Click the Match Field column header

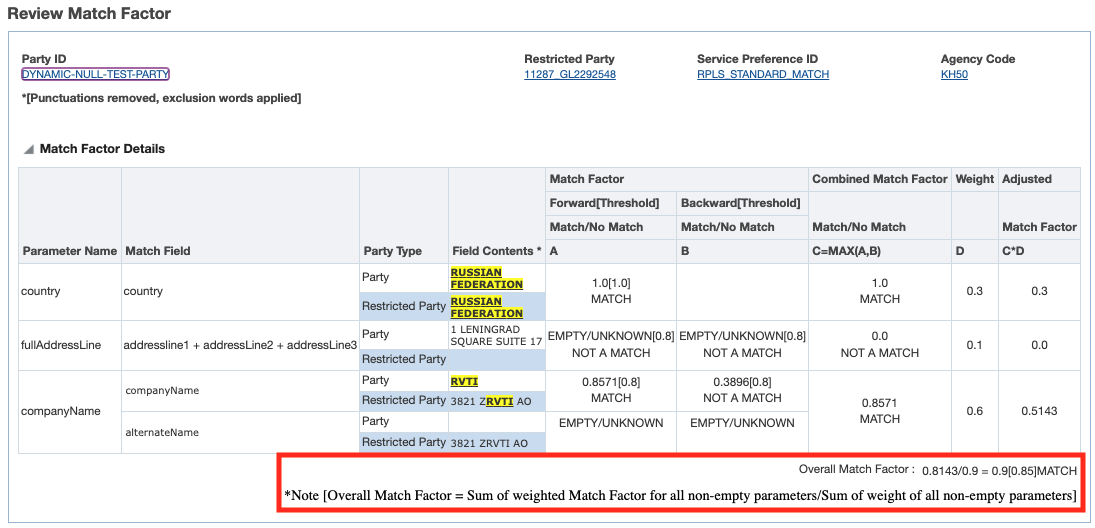pyautogui.click(x=157, y=251)
